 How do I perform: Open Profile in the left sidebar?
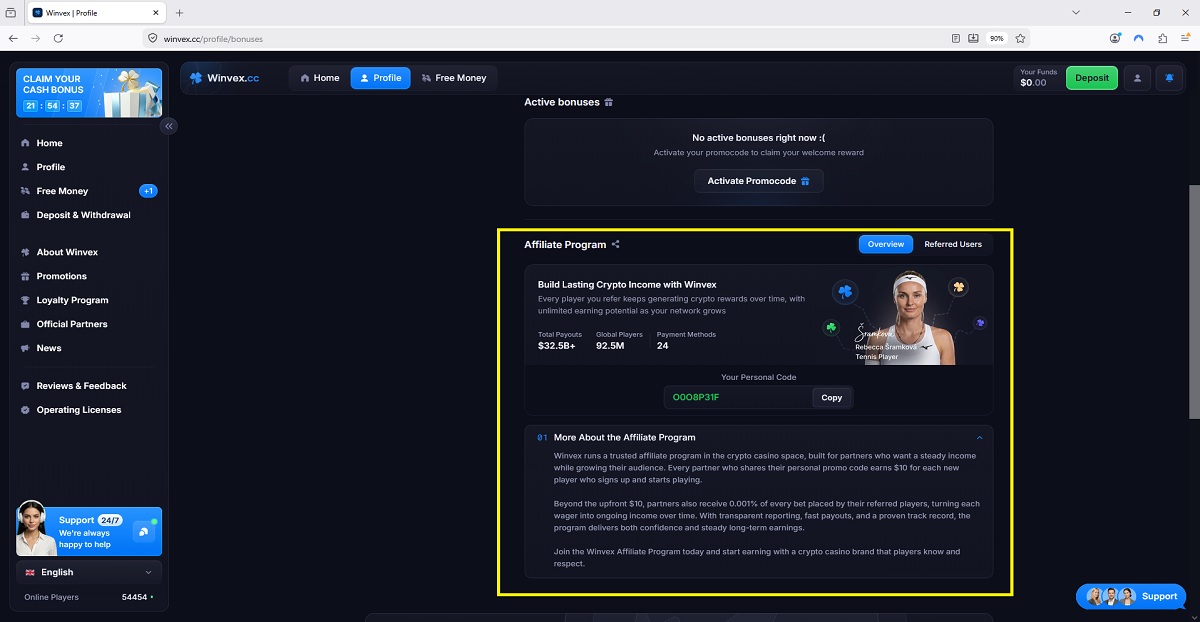[x=50, y=167]
